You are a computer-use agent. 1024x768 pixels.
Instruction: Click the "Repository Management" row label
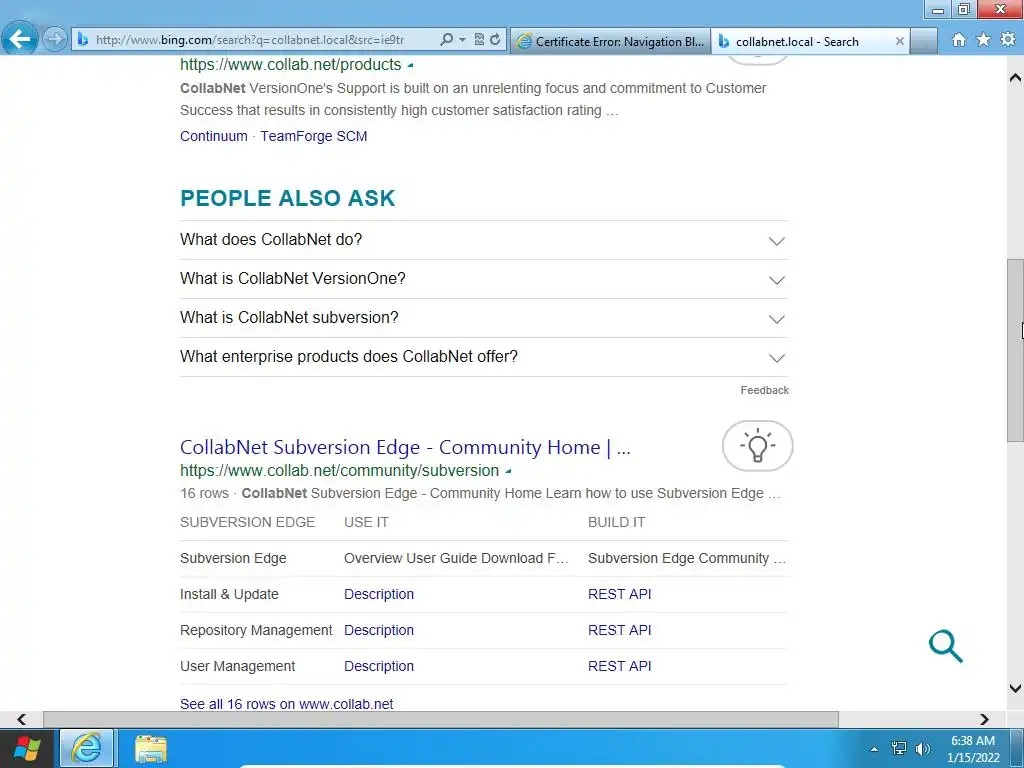[256, 630]
